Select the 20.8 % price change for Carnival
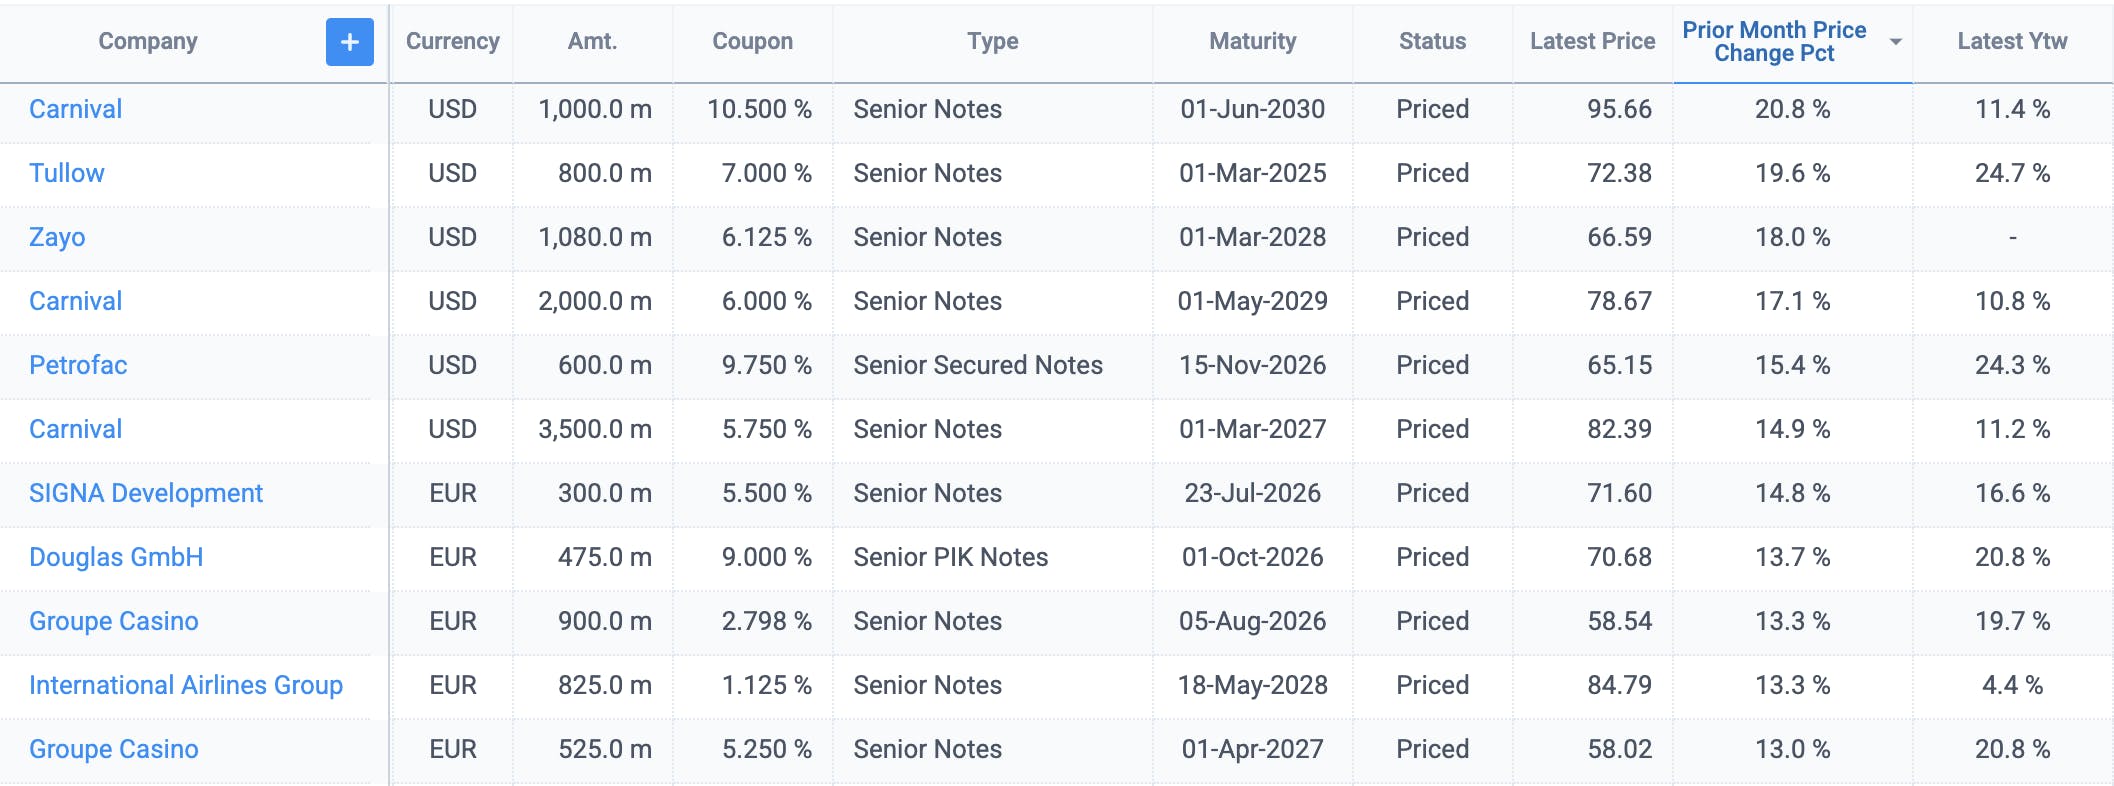 pos(1793,109)
